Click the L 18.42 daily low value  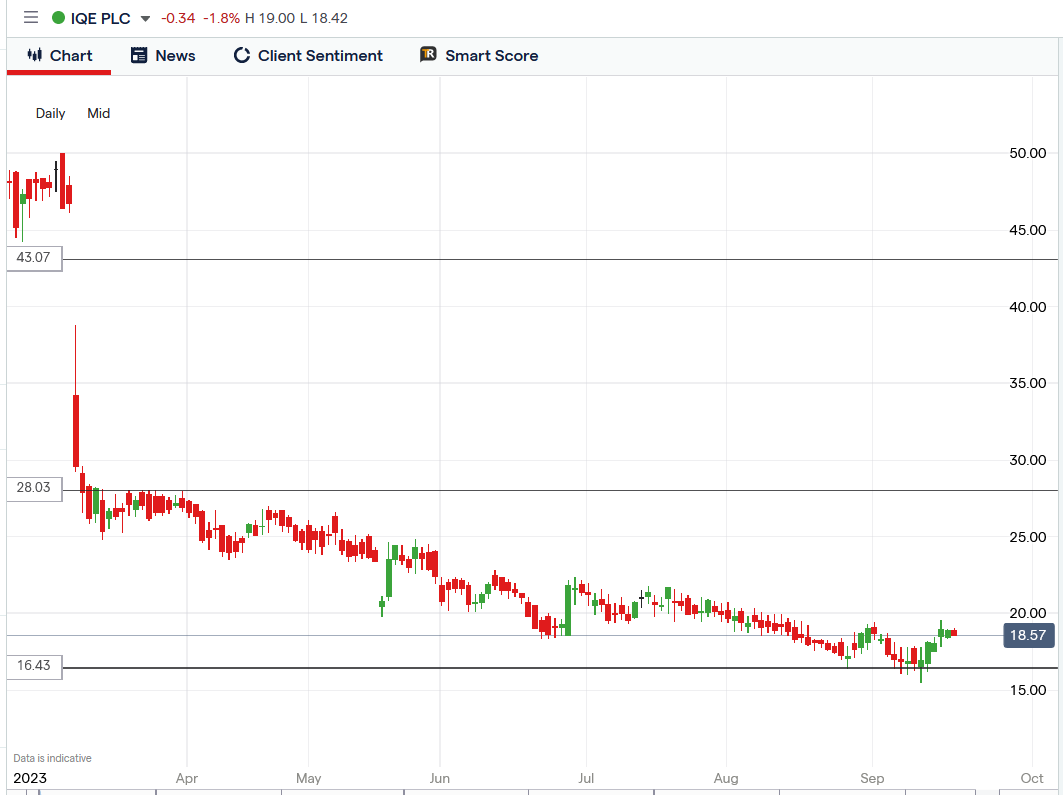(324, 18)
